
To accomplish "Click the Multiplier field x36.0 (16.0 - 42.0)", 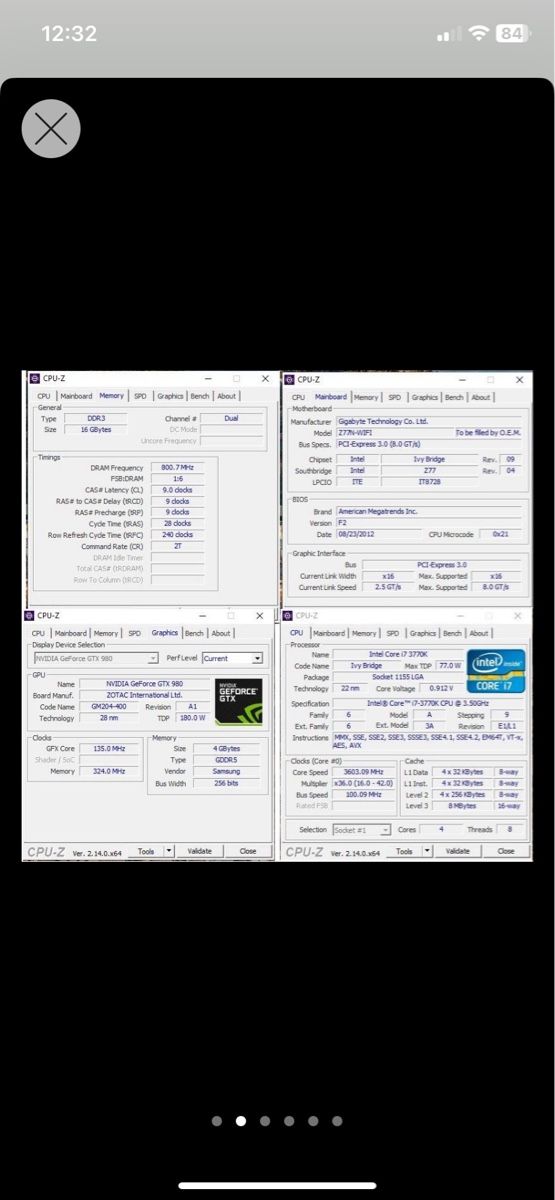I will pyautogui.click(x=364, y=783).
